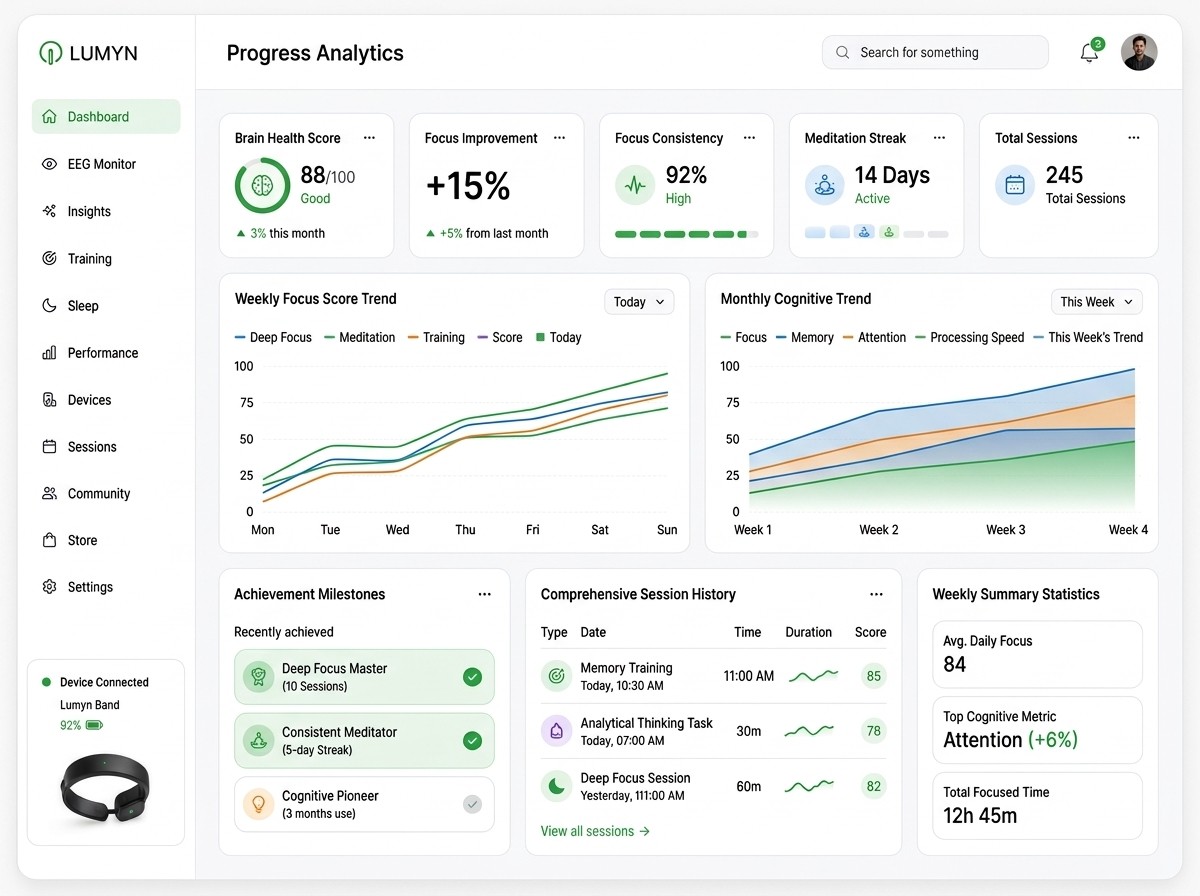Click the Cognitive Pioneer lightbulb icon
Image resolution: width=1200 pixels, height=896 pixels.
pos(259,804)
